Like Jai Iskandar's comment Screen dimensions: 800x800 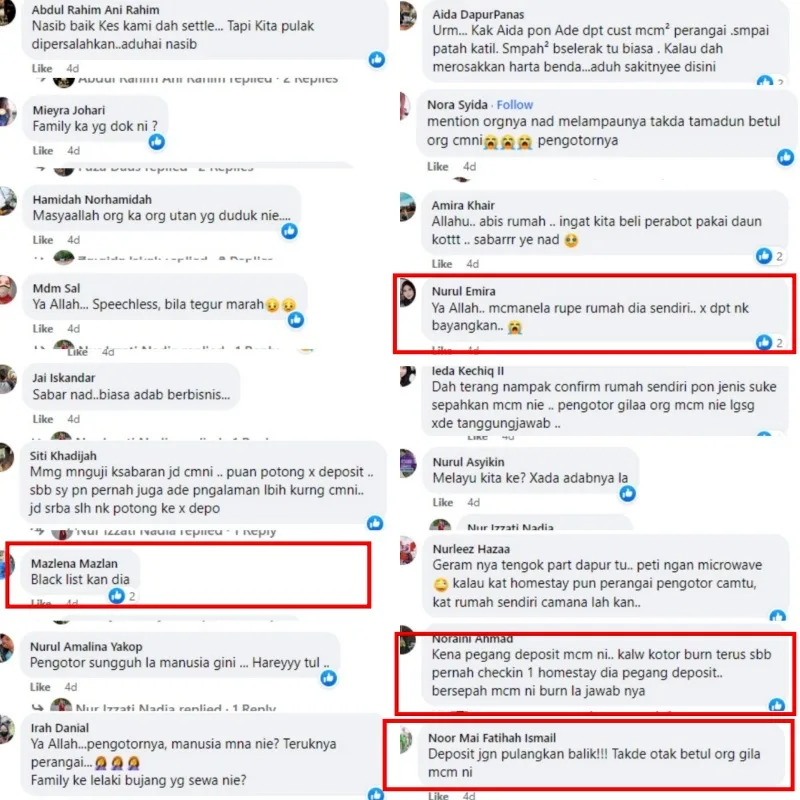click(x=43, y=419)
